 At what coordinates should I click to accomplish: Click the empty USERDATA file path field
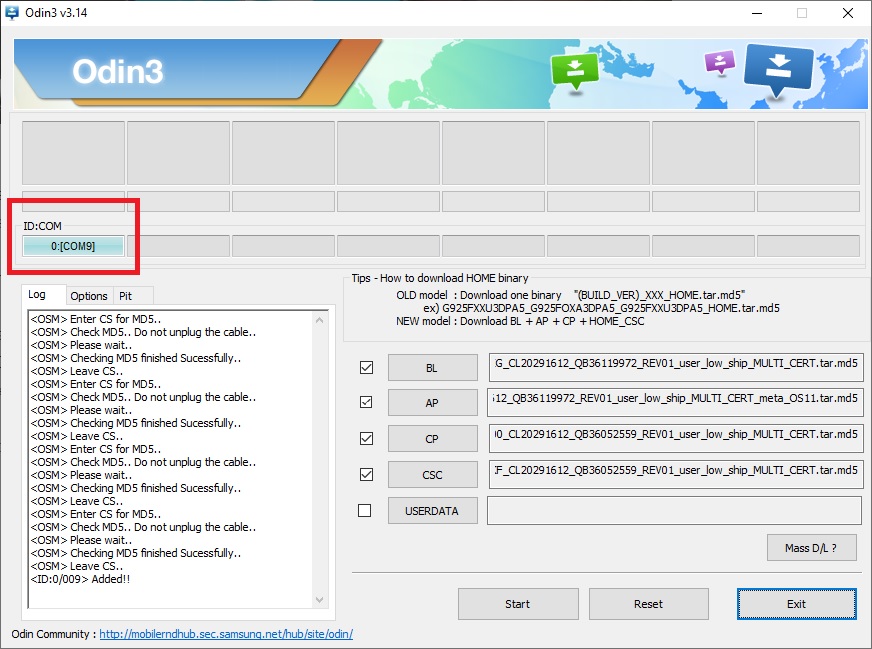pyautogui.click(x=674, y=510)
